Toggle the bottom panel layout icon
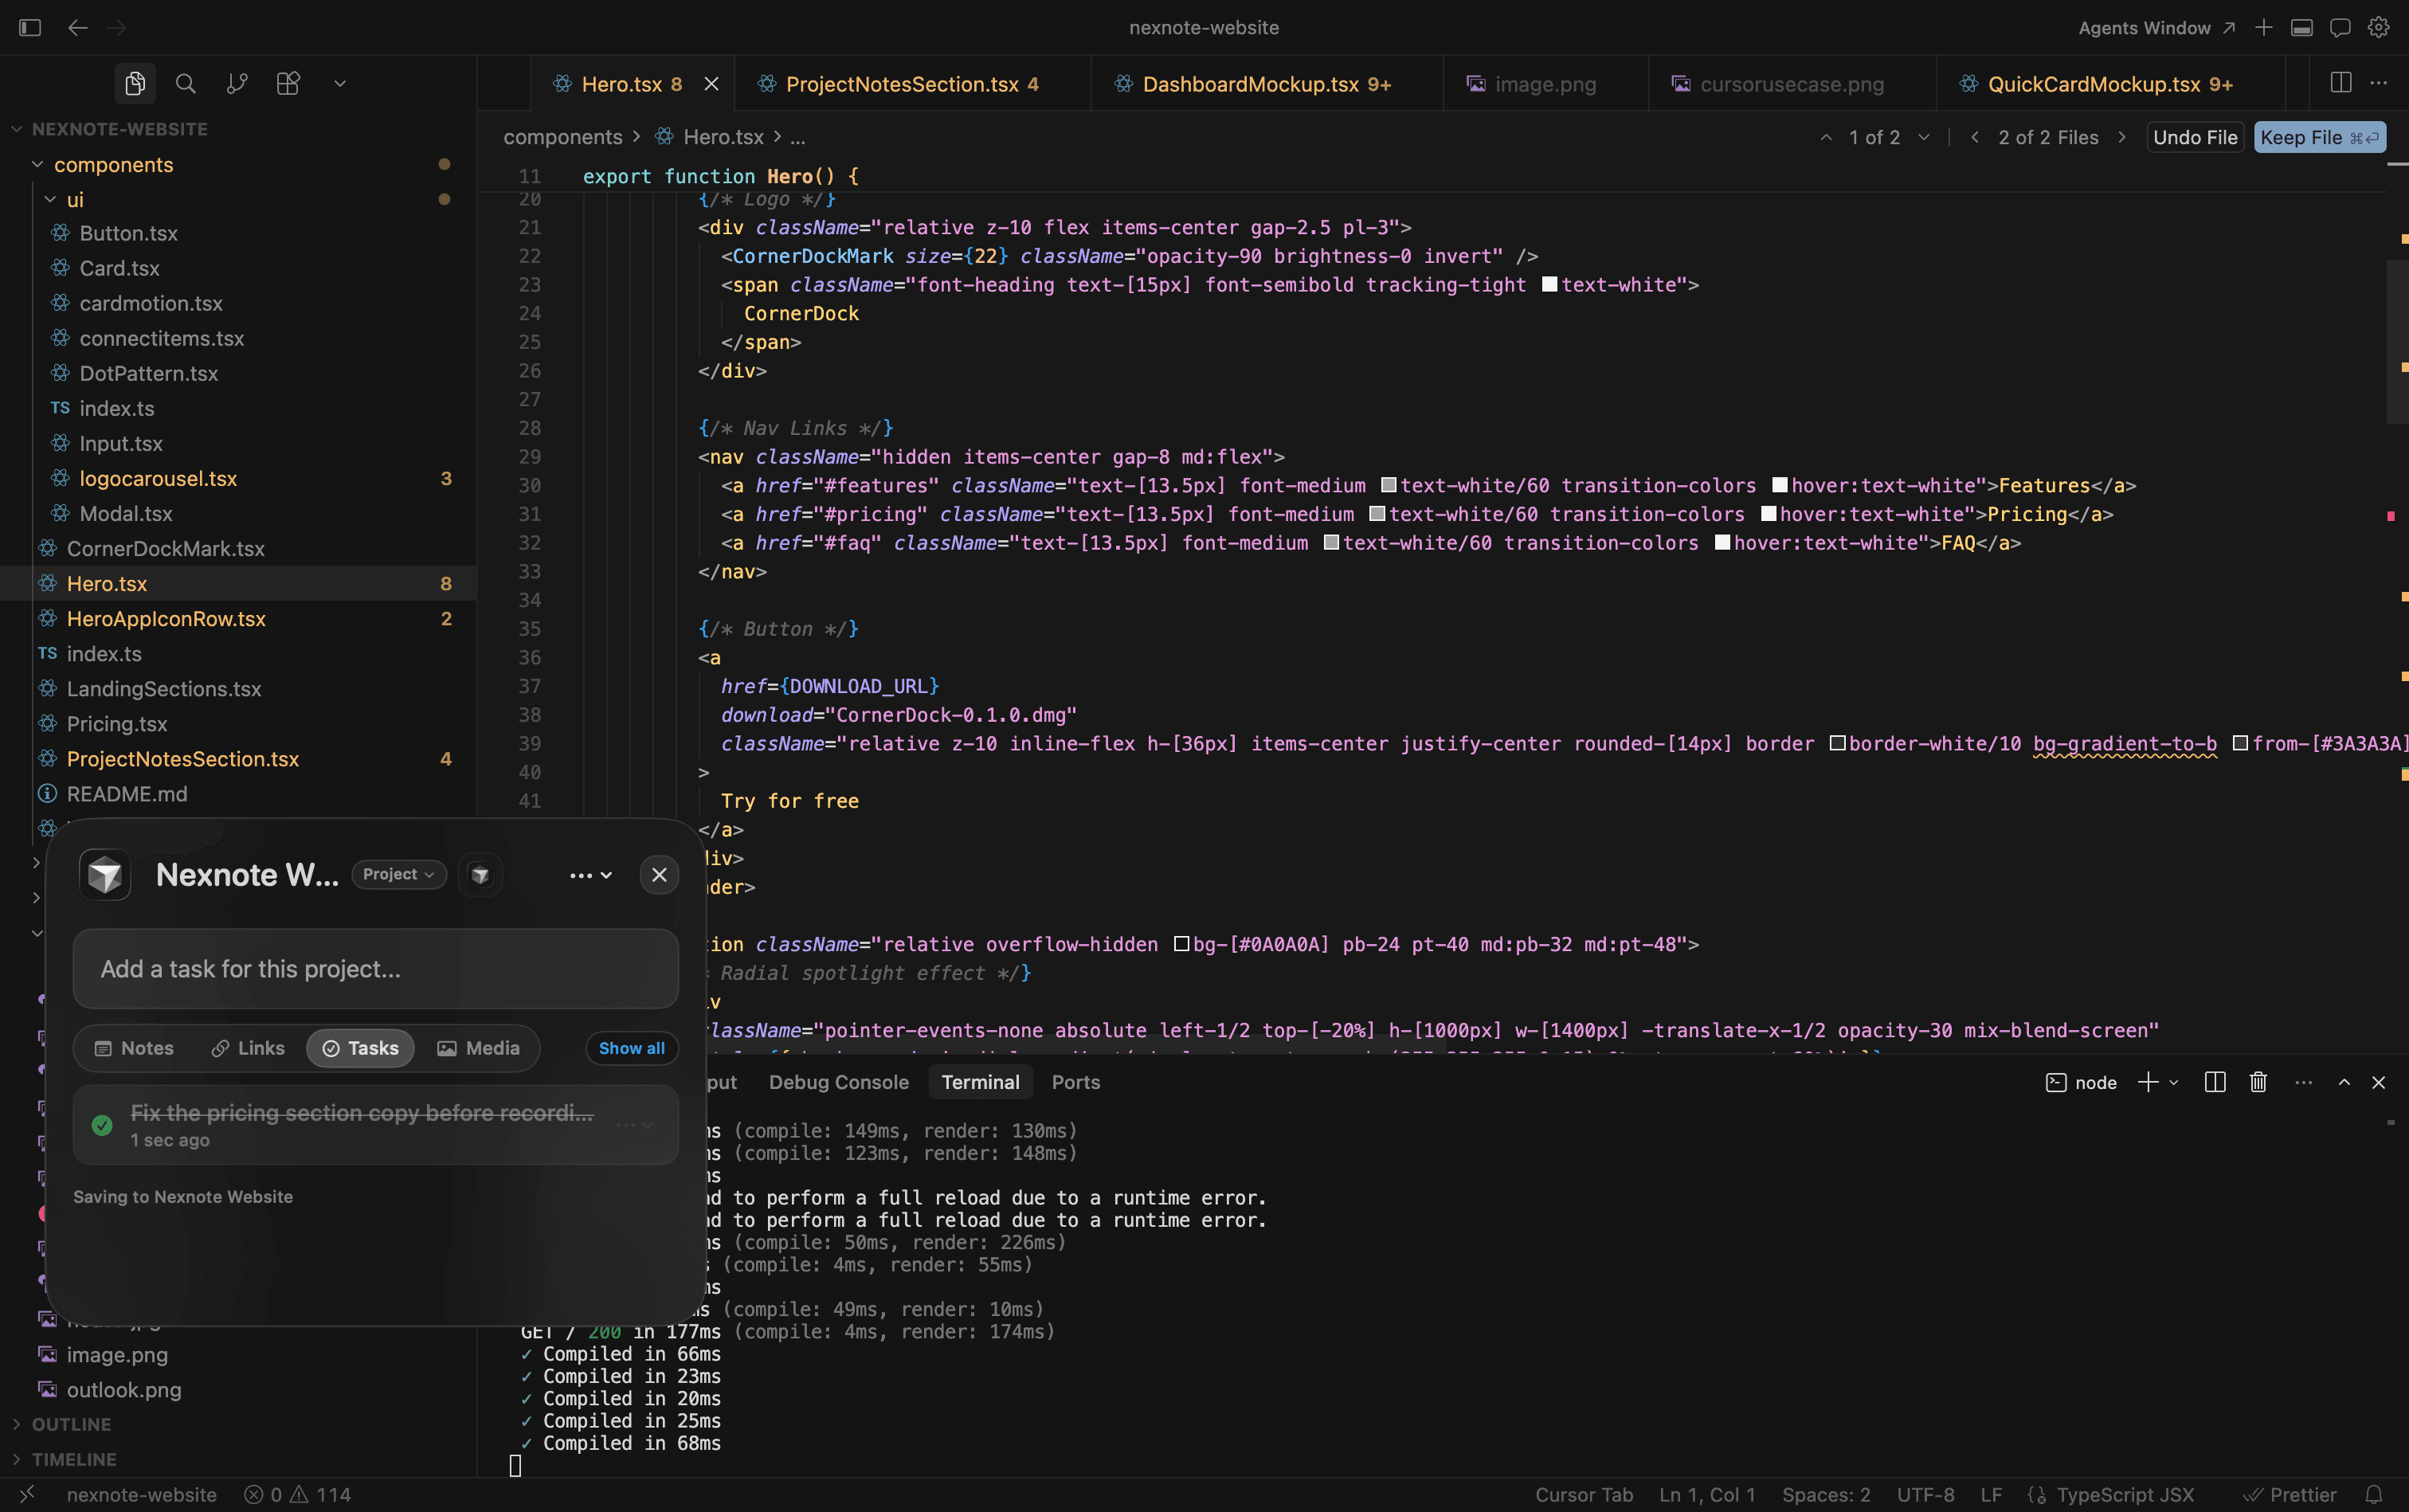The width and height of the screenshot is (2409, 1512). pyautogui.click(x=2302, y=28)
